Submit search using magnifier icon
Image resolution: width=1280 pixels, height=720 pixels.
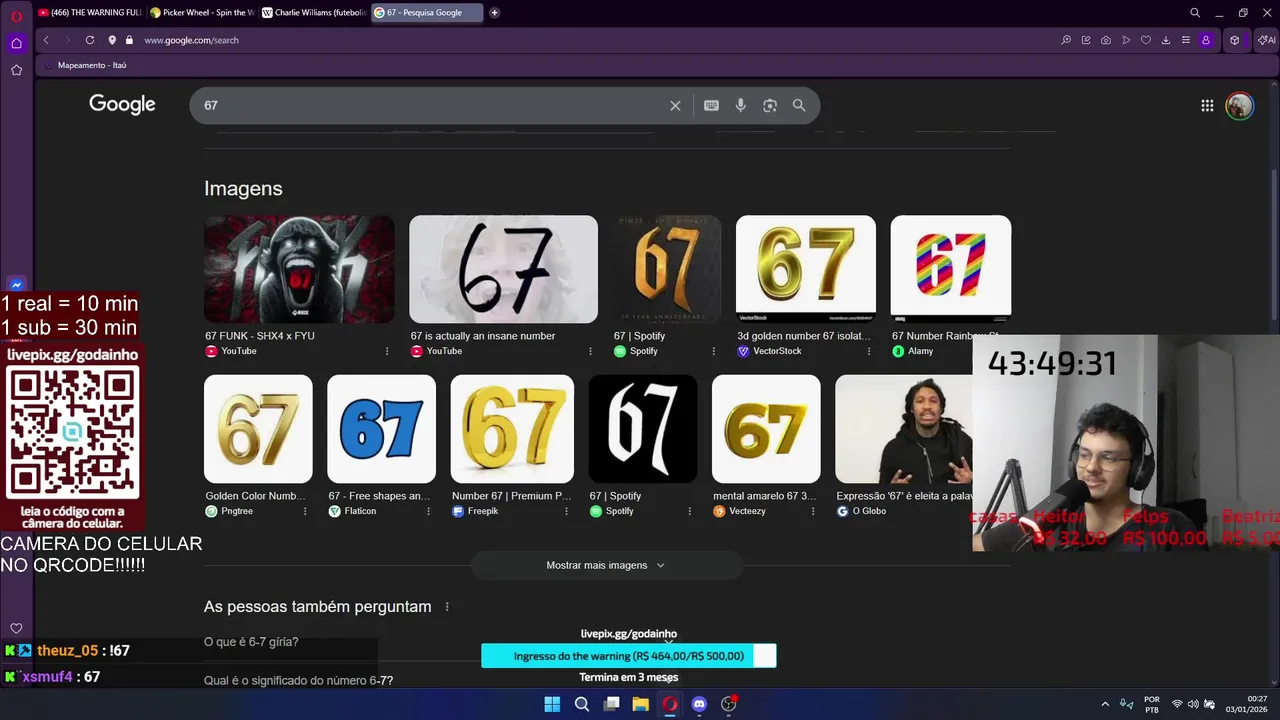(x=799, y=105)
